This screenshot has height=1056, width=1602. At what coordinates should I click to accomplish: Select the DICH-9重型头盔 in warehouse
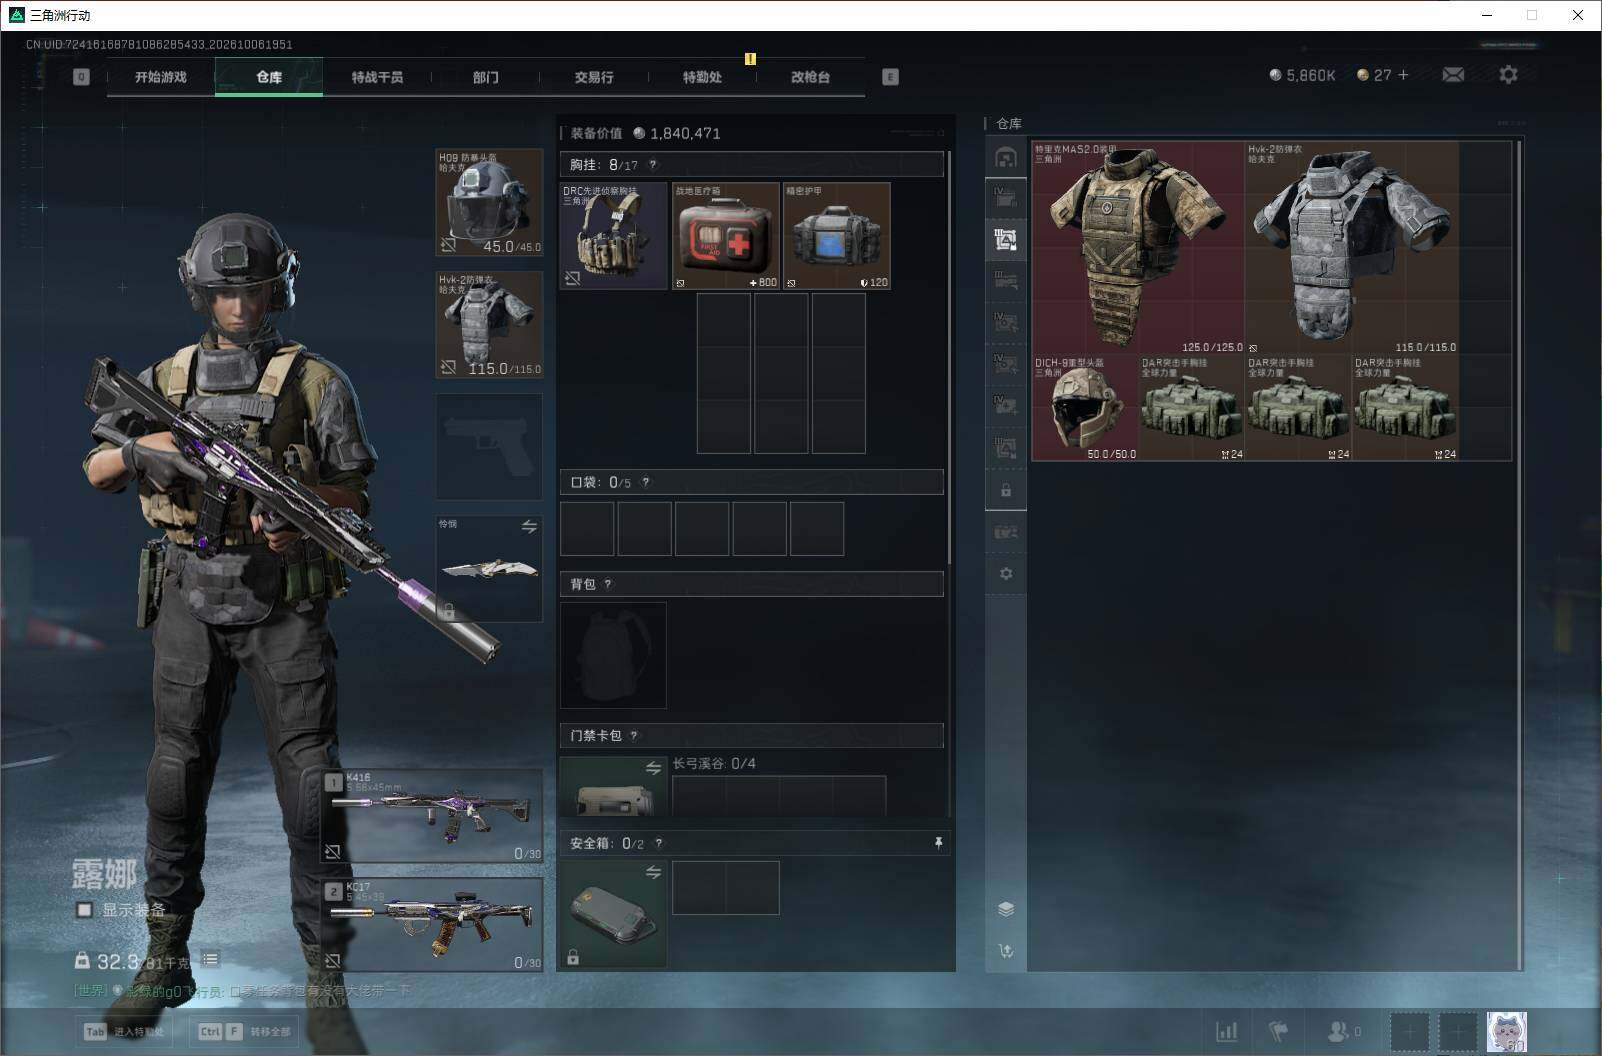[1085, 408]
